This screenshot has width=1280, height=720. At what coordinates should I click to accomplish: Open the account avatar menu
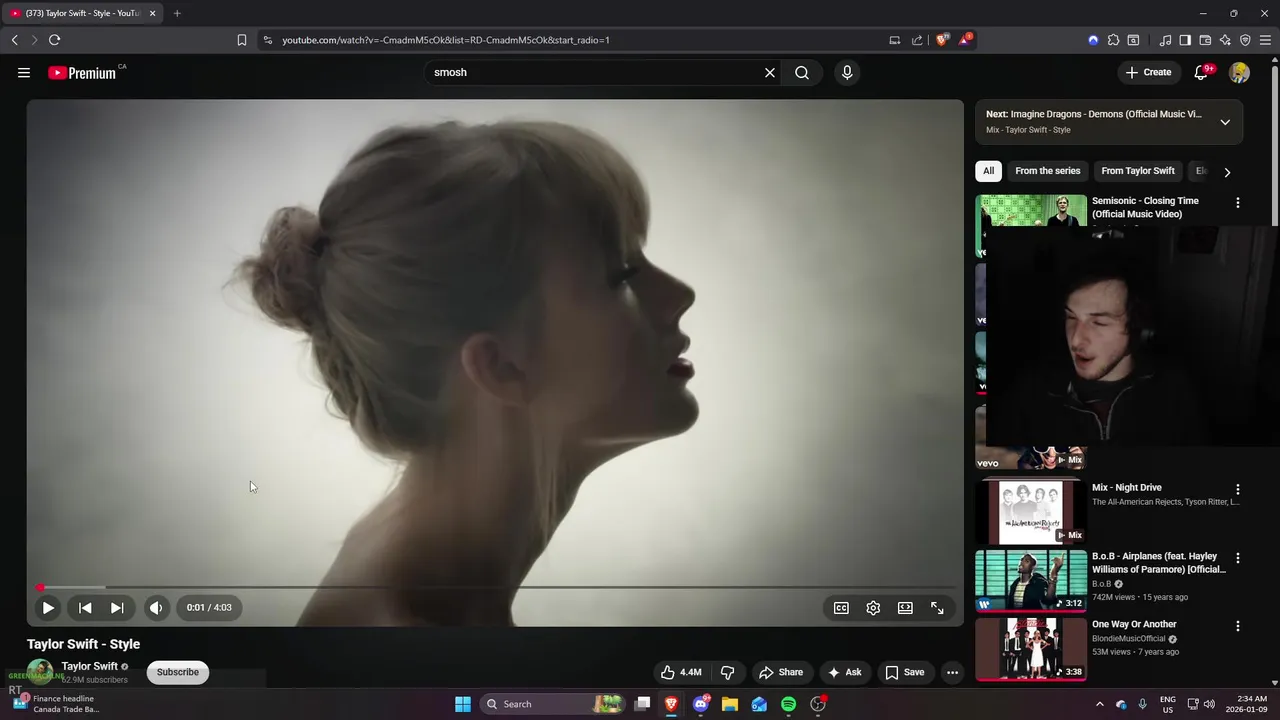[x=1240, y=72]
